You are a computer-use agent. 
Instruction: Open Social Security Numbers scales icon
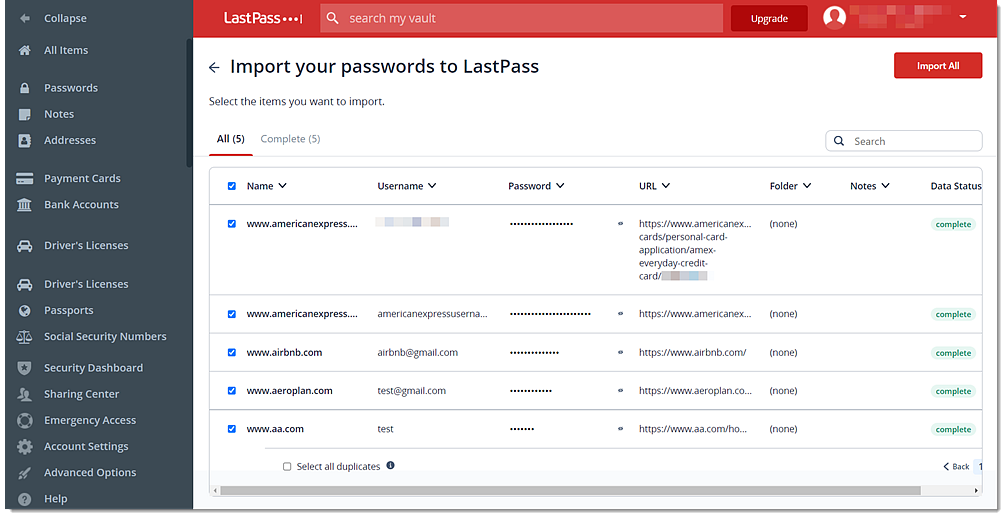(x=24, y=337)
